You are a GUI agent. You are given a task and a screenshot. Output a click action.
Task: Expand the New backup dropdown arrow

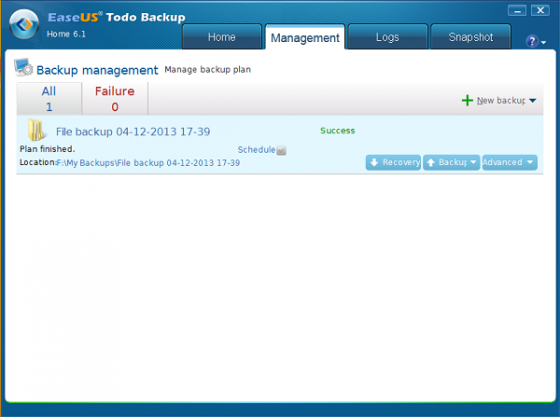(x=532, y=101)
